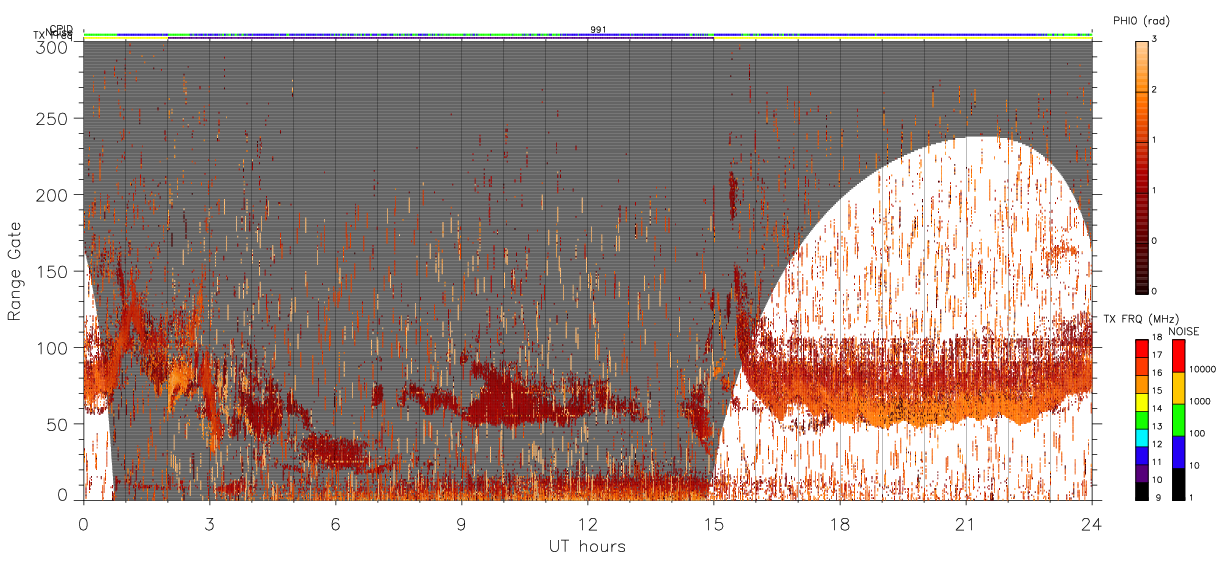Screen dimensions: 1228x567
Task: Click the "PHI0 (rad)" colorbar title
Action: point(1140,21)
